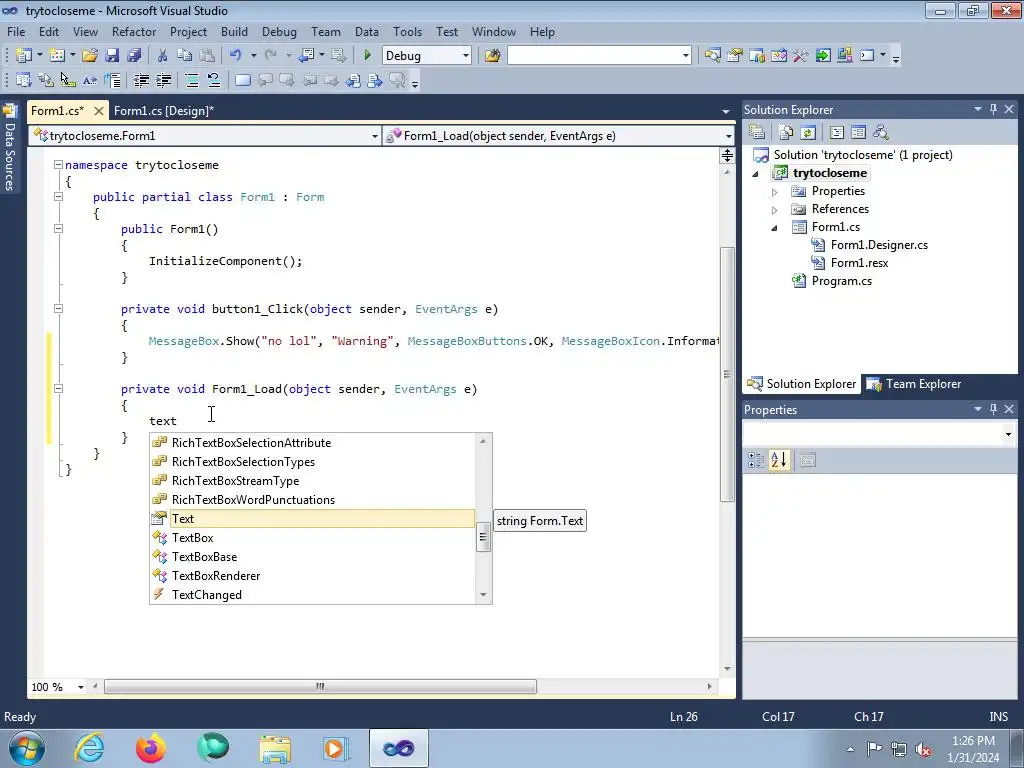Screen dimensions: 1024x768
Task: Open Properties Window from the toolbar icon
Action: 735,56
